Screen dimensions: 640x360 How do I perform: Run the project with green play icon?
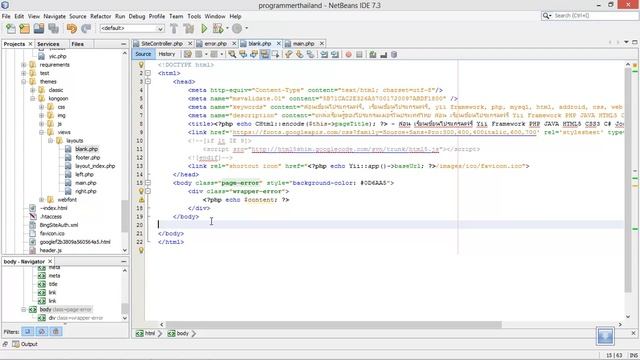tap(204, 29)
